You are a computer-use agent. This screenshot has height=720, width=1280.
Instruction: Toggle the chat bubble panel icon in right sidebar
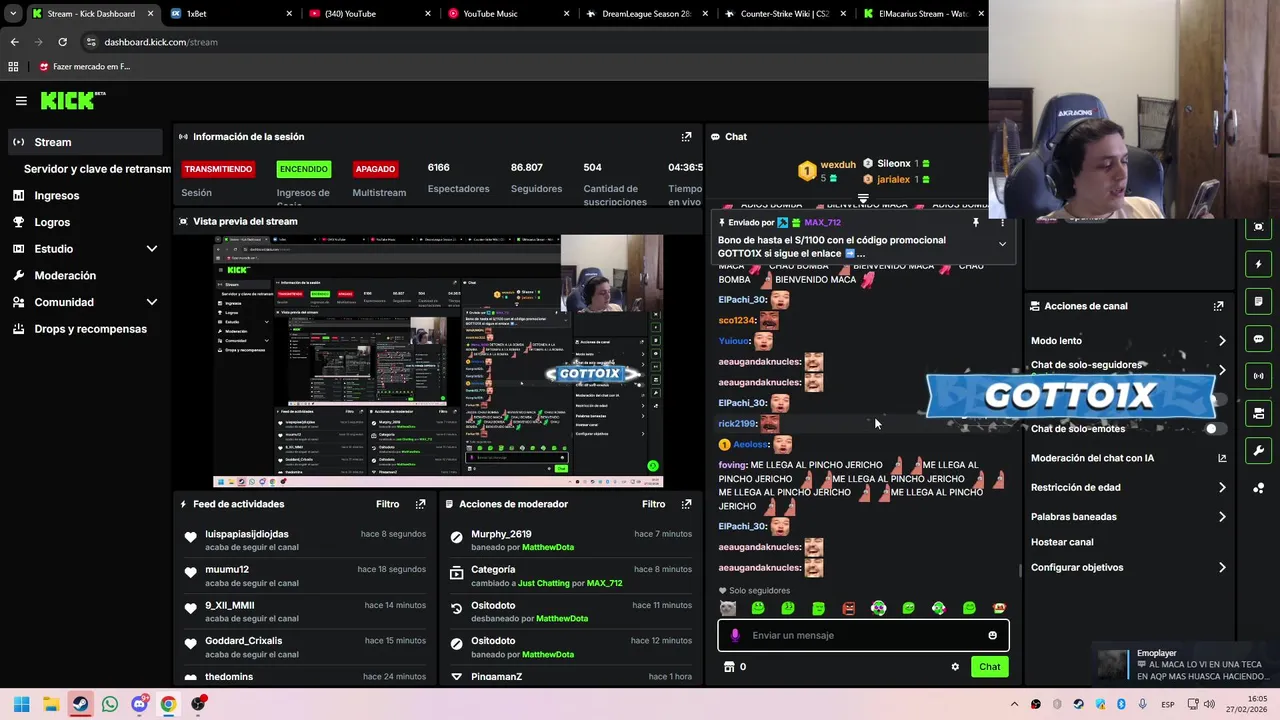click(1258, 339)
